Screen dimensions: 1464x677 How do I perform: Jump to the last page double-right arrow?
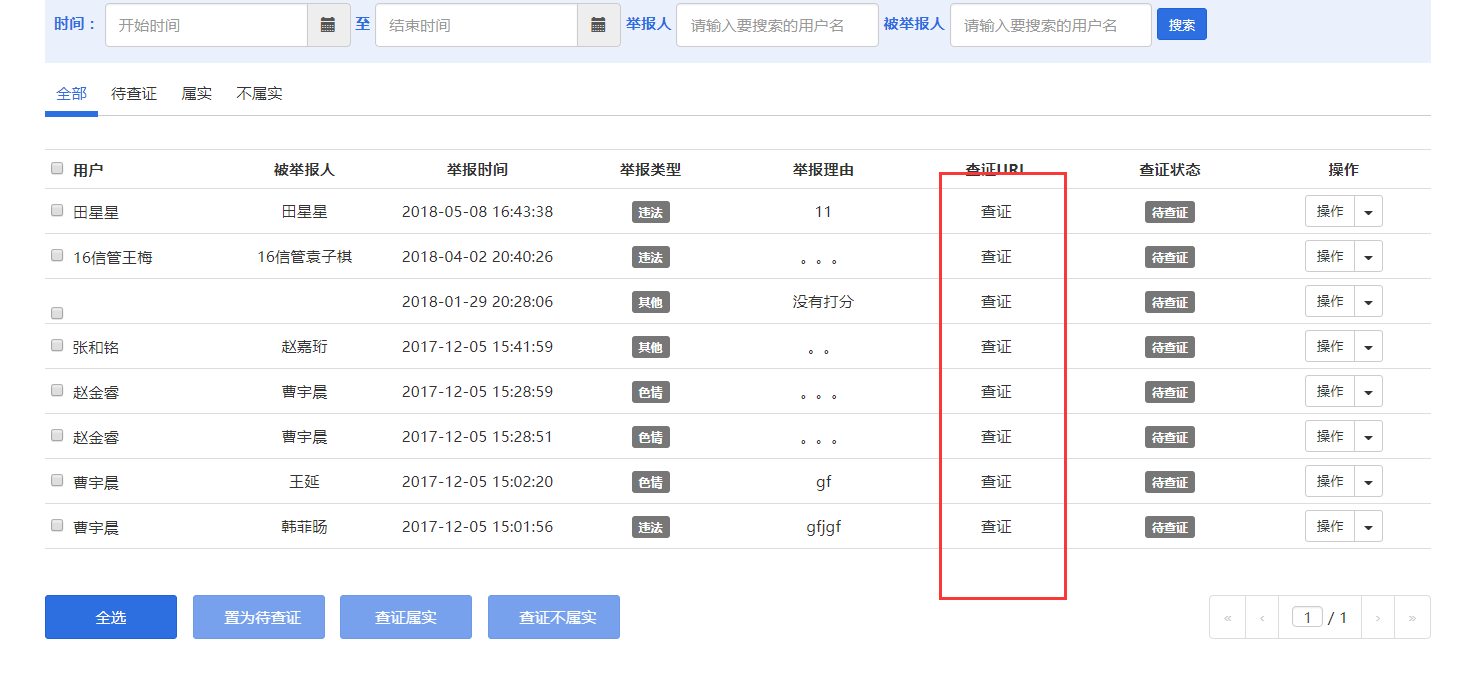1412,618
